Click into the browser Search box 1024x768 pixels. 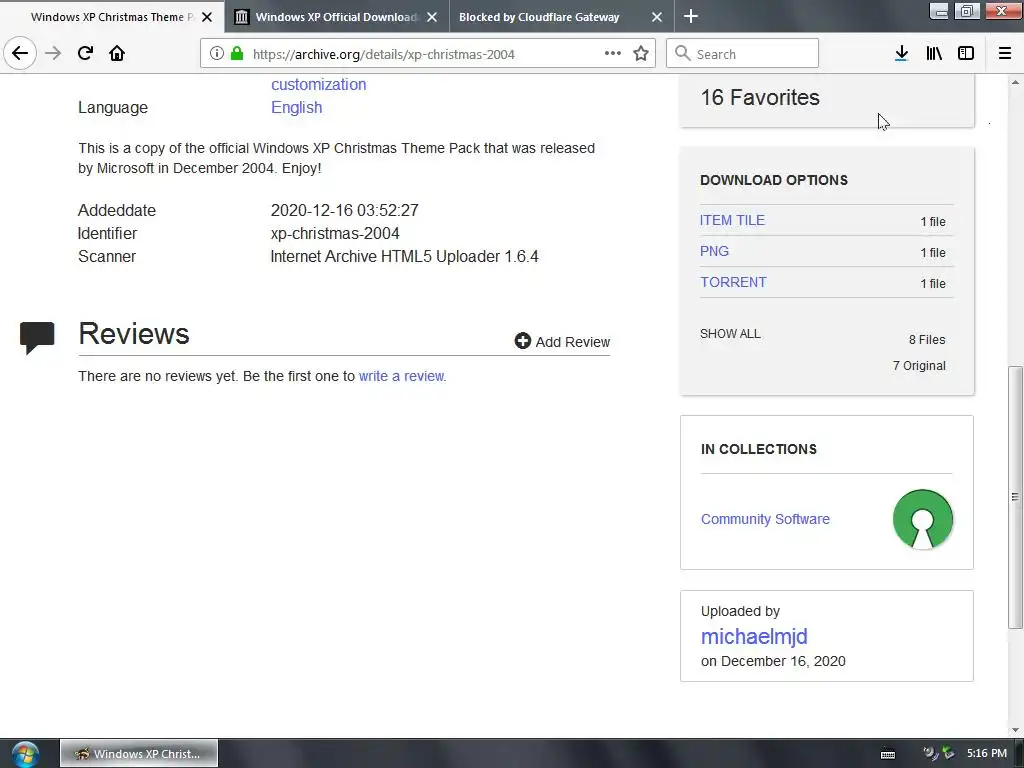[743, 54]
